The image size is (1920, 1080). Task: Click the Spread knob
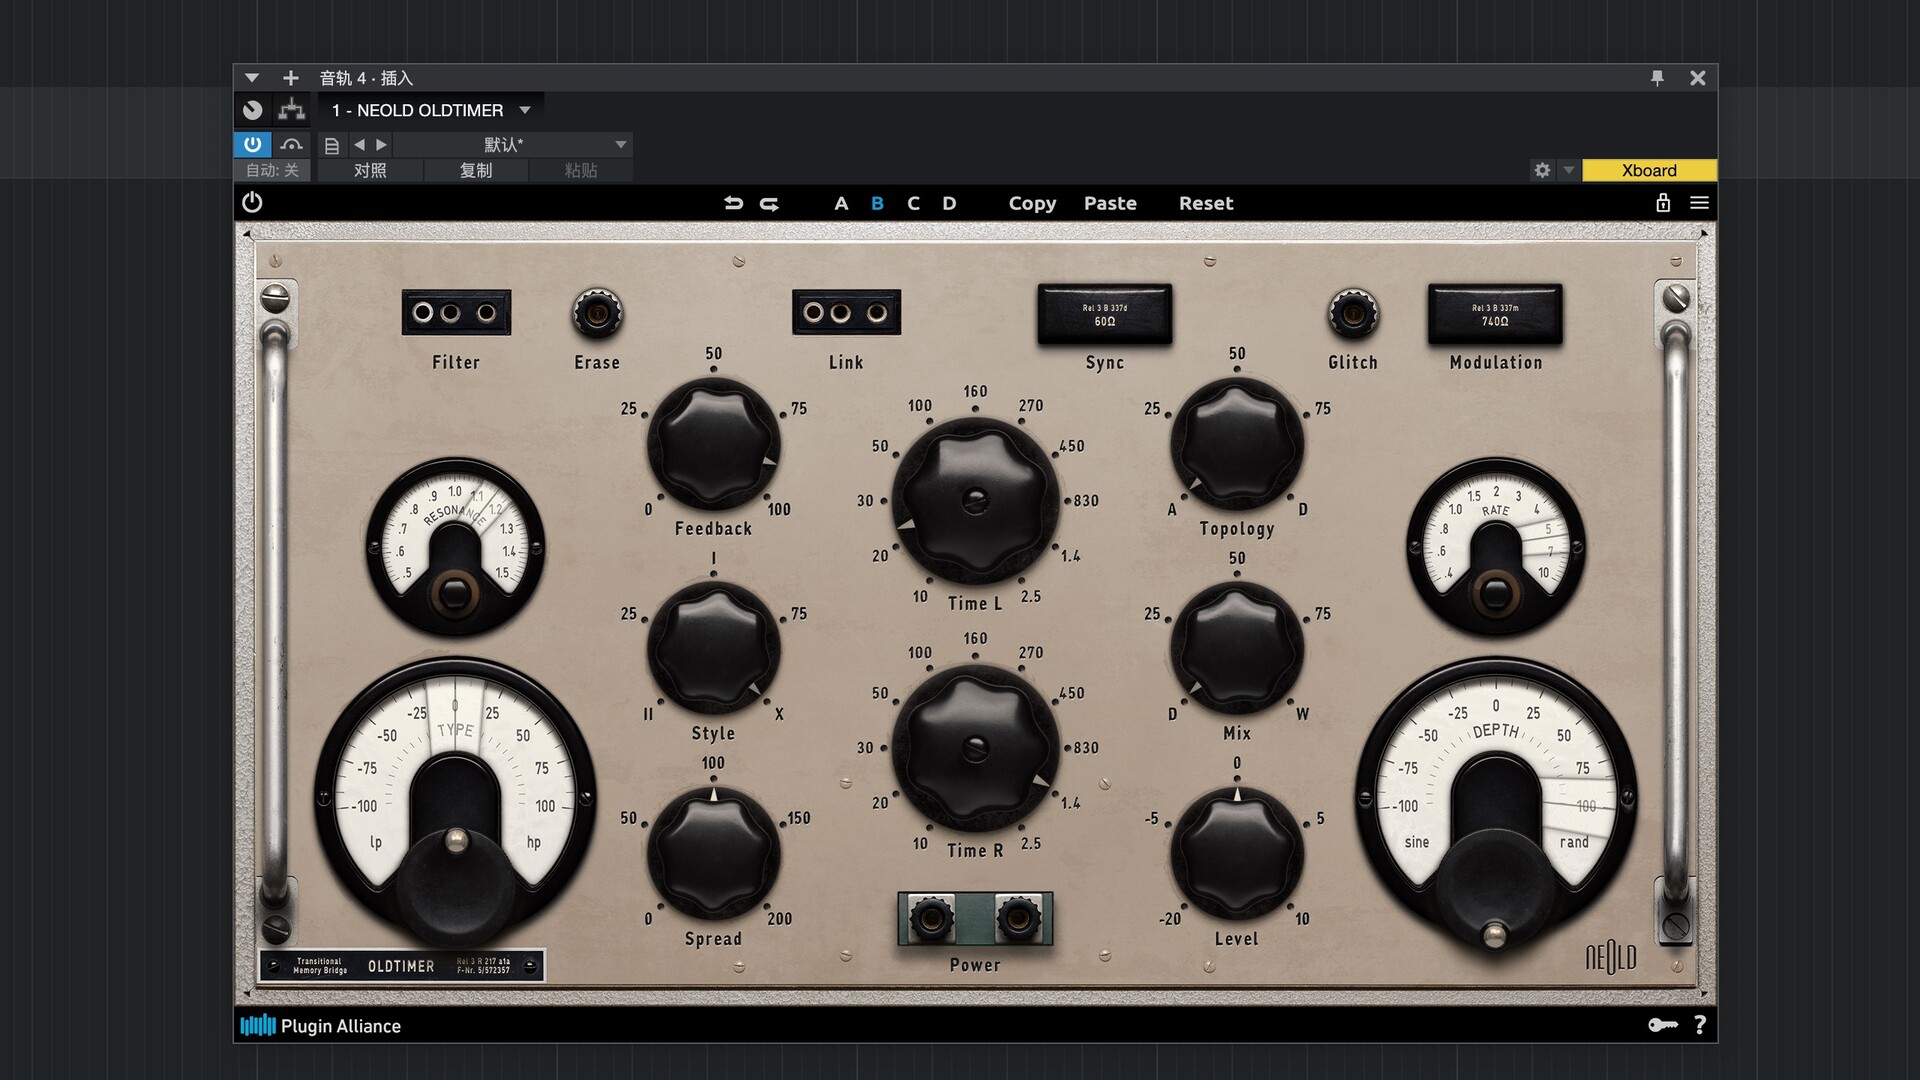[713, 853]
